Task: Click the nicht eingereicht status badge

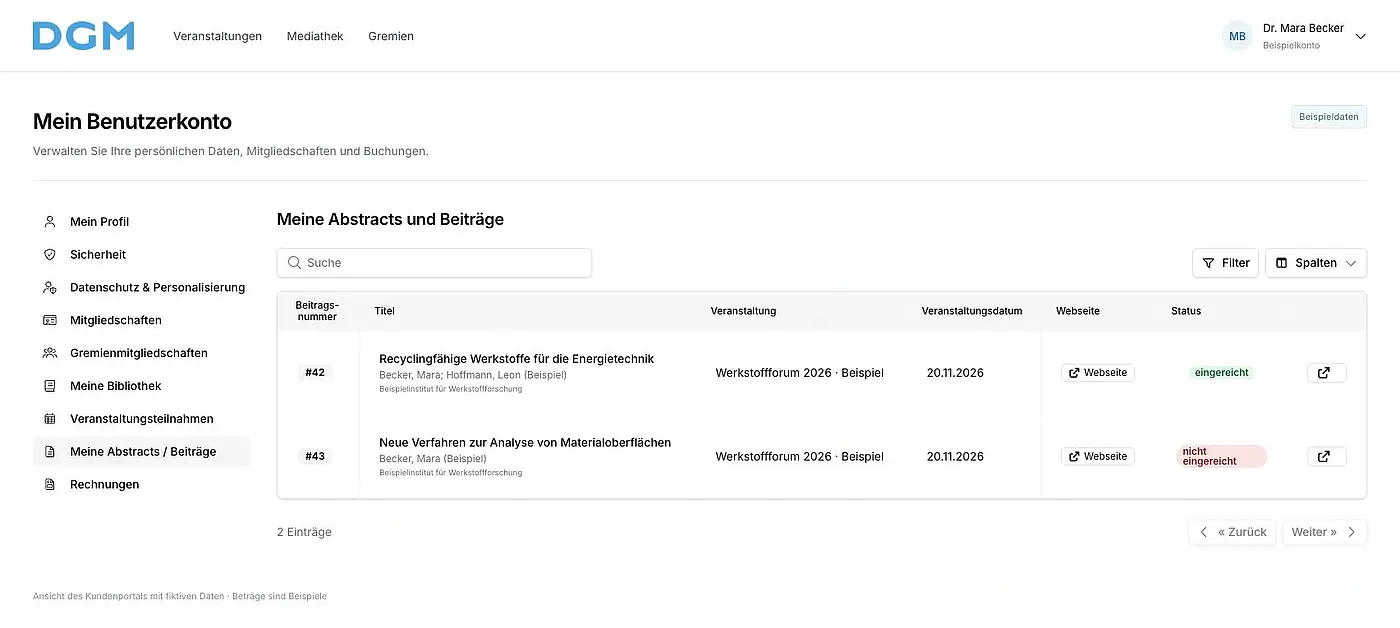Action: pos(1221,457)
